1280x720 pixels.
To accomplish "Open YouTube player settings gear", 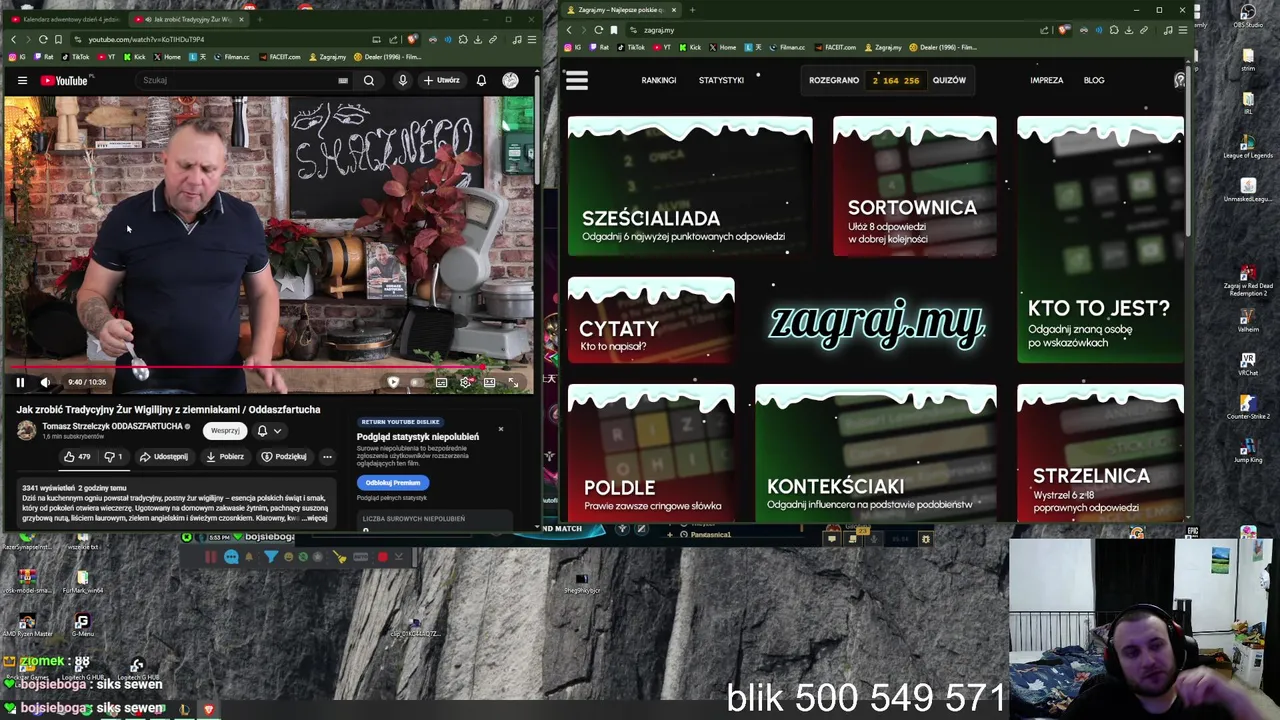I will [465, 382].
